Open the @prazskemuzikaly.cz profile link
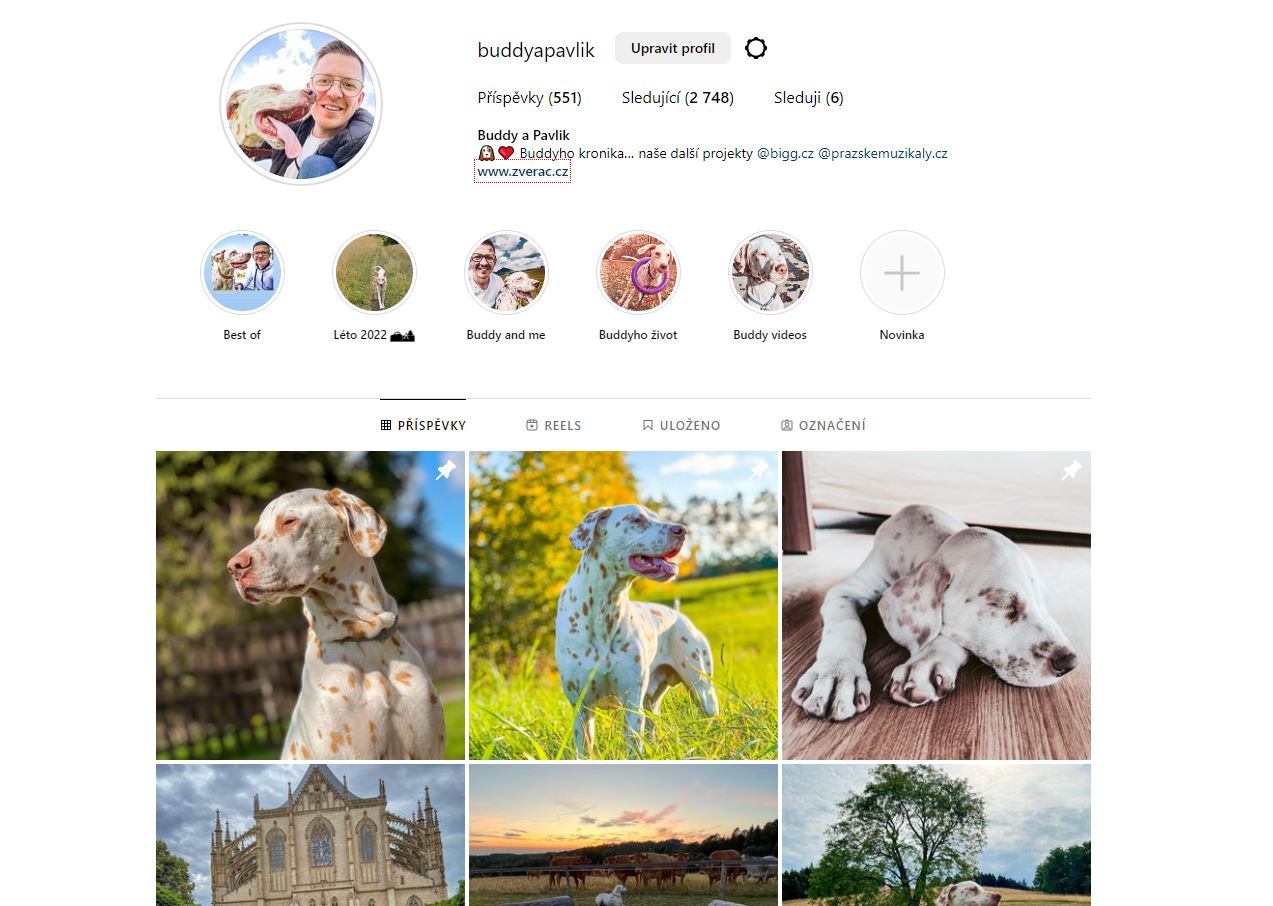Screen dimensions: 1273x906 883,154
